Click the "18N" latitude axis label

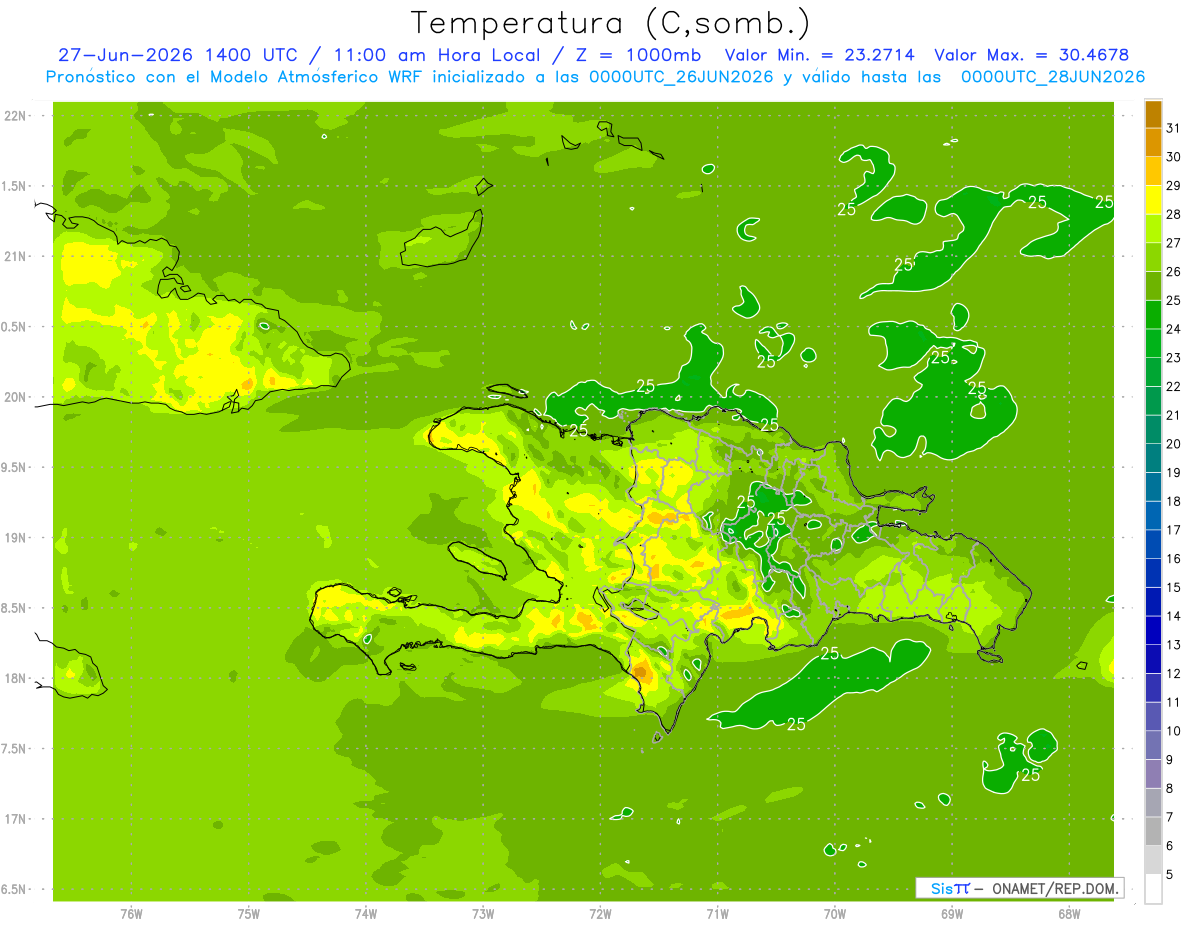click(15, 678)
